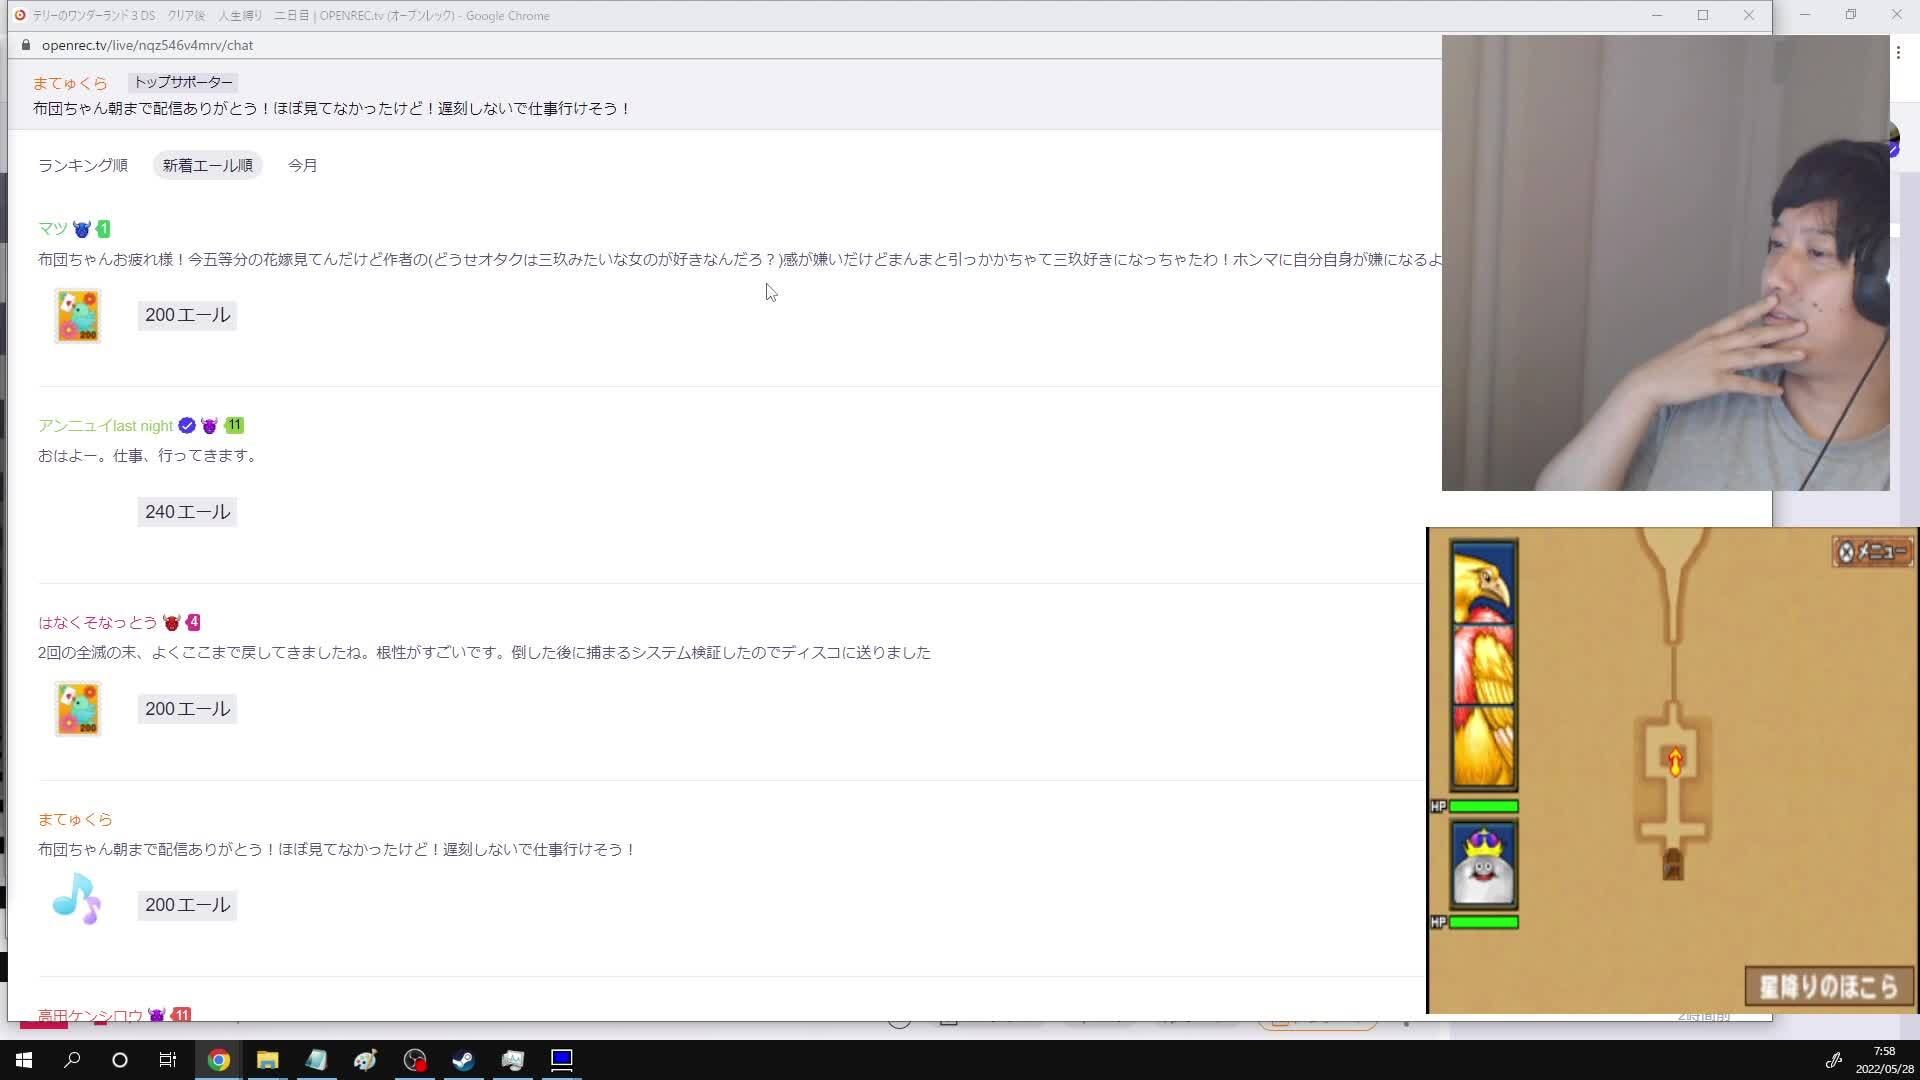Viewport: 1920px width, 1080px height.
Task: Click the notepad app taskbar icon
Action: click(316, 1060)
